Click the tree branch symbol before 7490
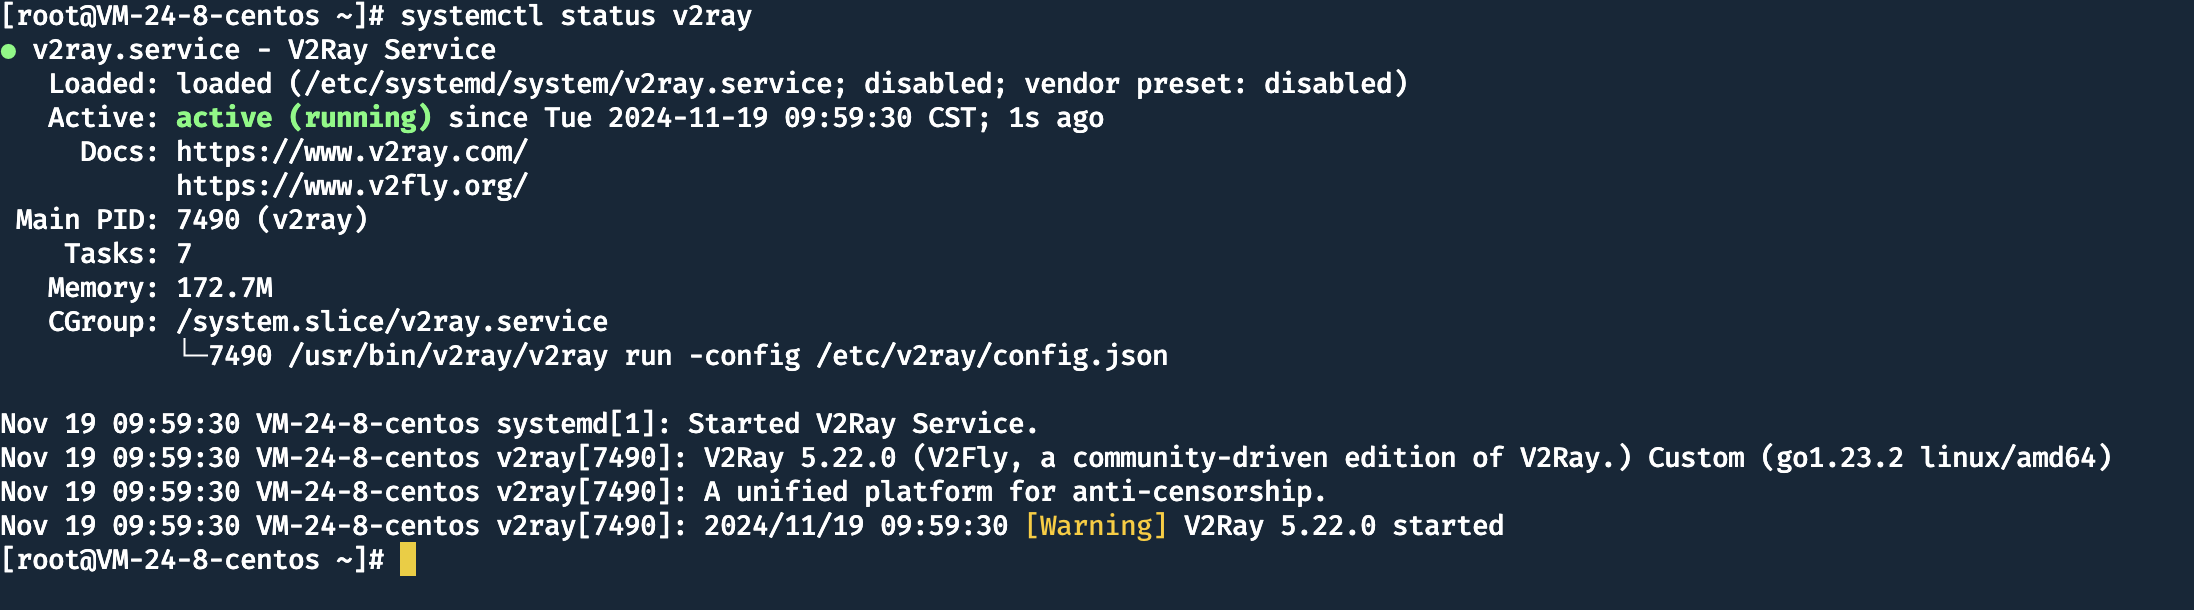Image resolution: width=2194 pixels, height=610 pixels. [x=192, y=351]
